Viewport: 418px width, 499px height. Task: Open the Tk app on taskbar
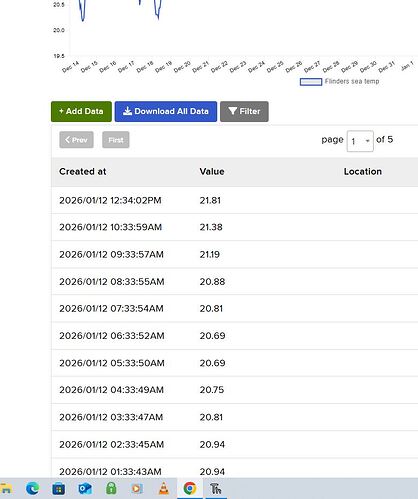[x=216, y=489]
